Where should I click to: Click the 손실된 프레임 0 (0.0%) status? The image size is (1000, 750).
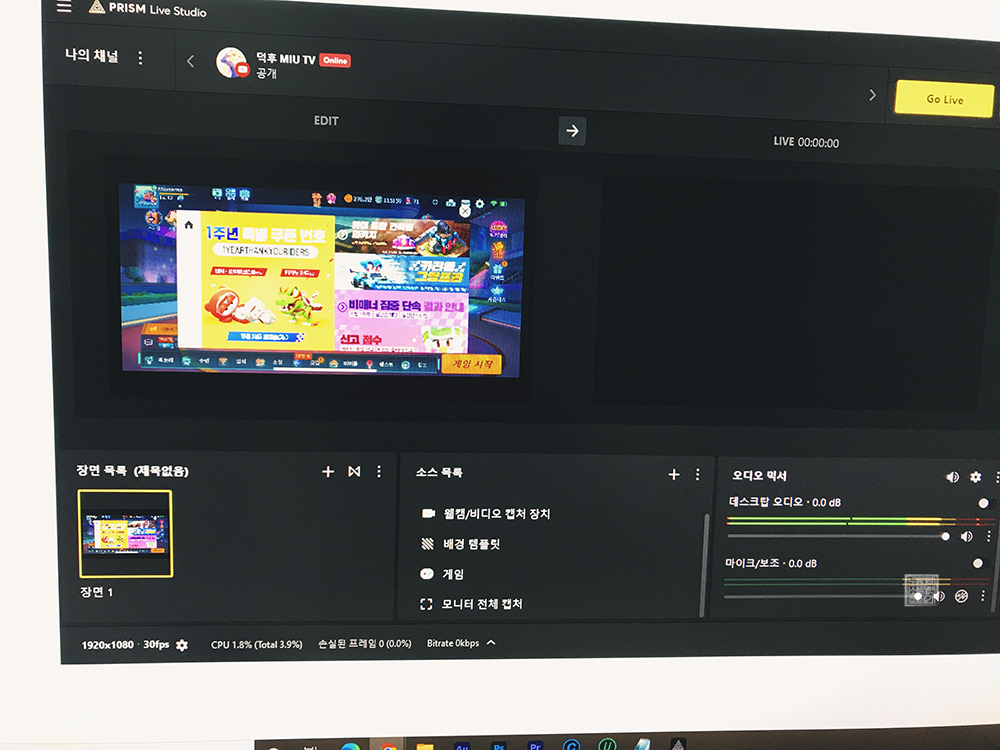point(365,644)
